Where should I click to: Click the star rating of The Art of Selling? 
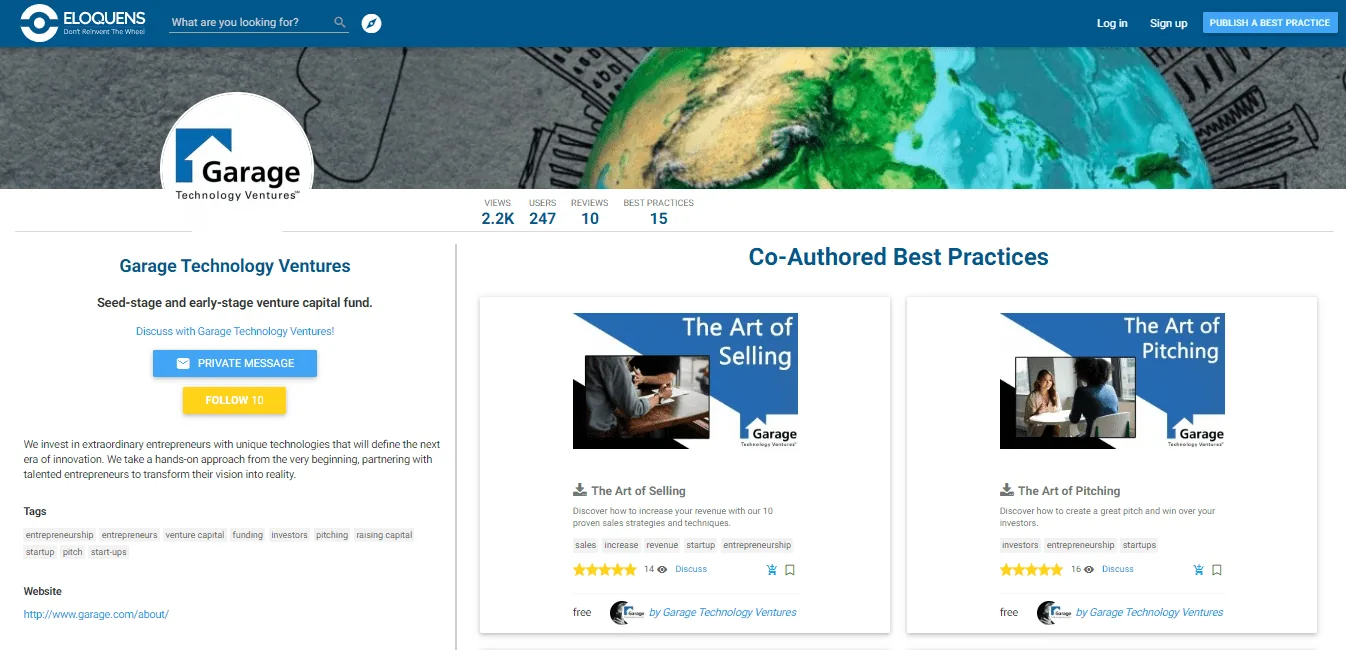click(x=605, y=570)
